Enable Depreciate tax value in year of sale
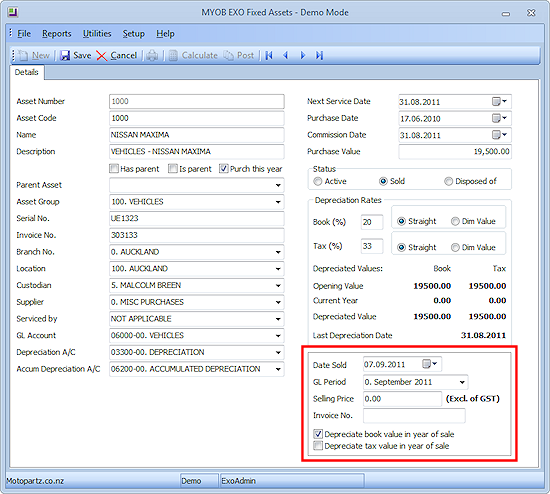The height and width of the screenshot is (494, 550). [x=318, y=446]
